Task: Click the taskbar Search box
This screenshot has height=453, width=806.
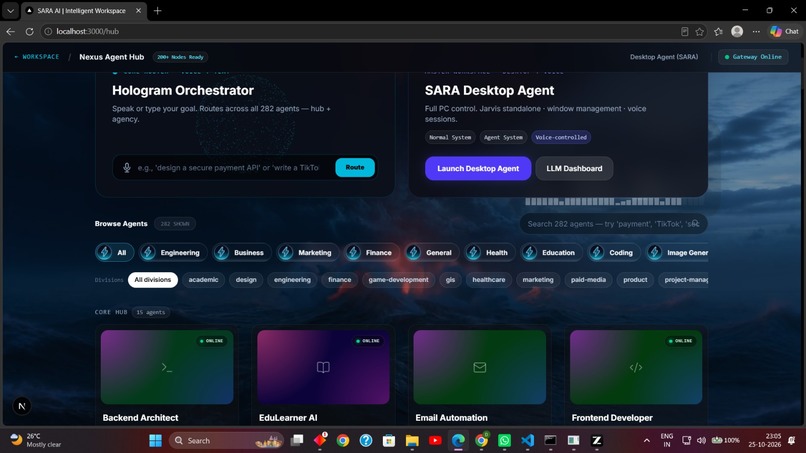Action: [x=227, y=441]
